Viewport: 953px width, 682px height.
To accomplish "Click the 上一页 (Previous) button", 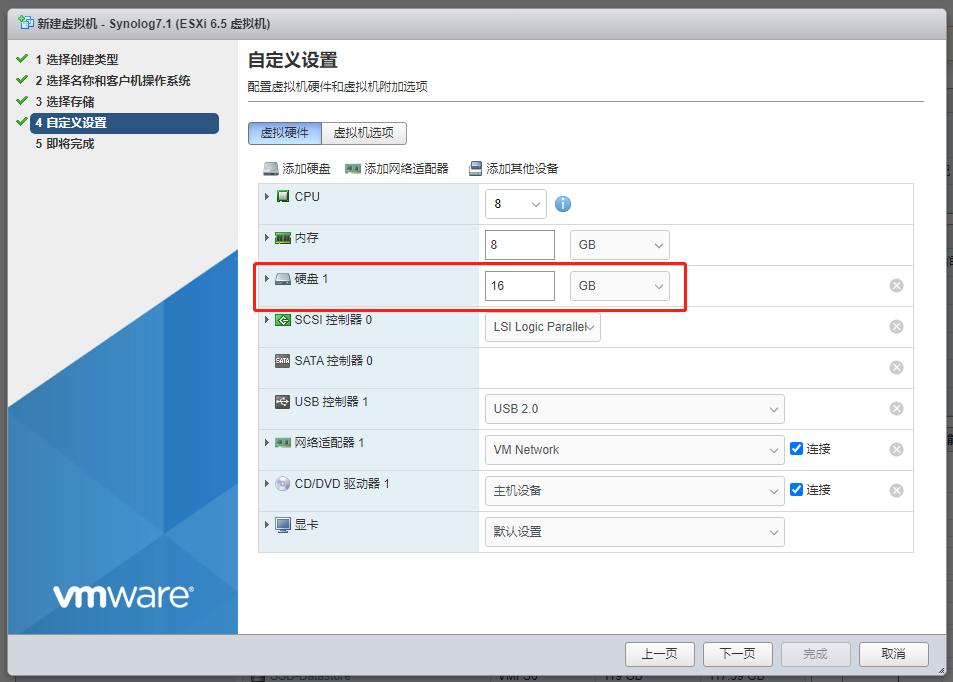I will click(x=659, y=654).
